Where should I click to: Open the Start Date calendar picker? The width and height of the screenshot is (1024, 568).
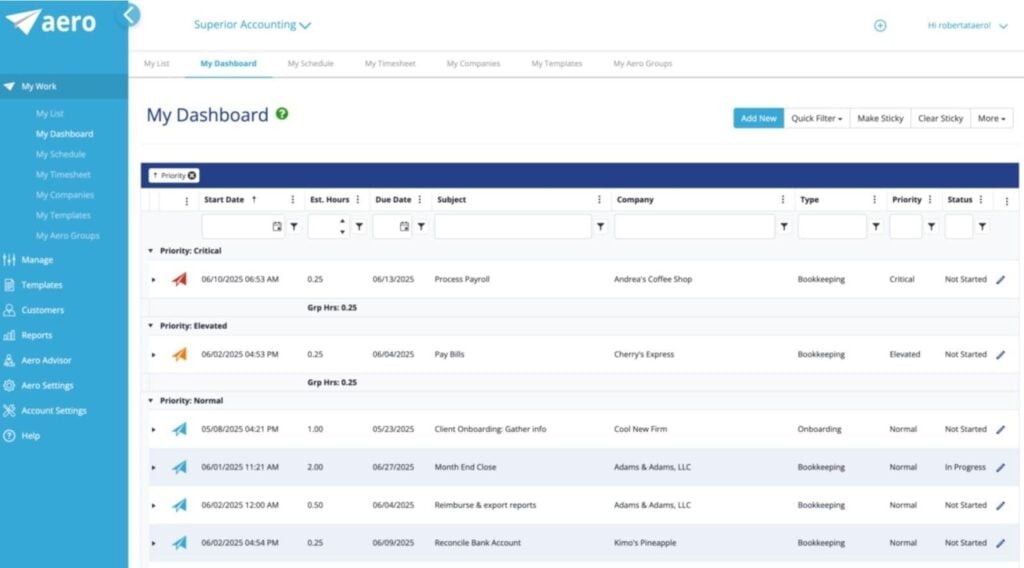click(277, 227)
